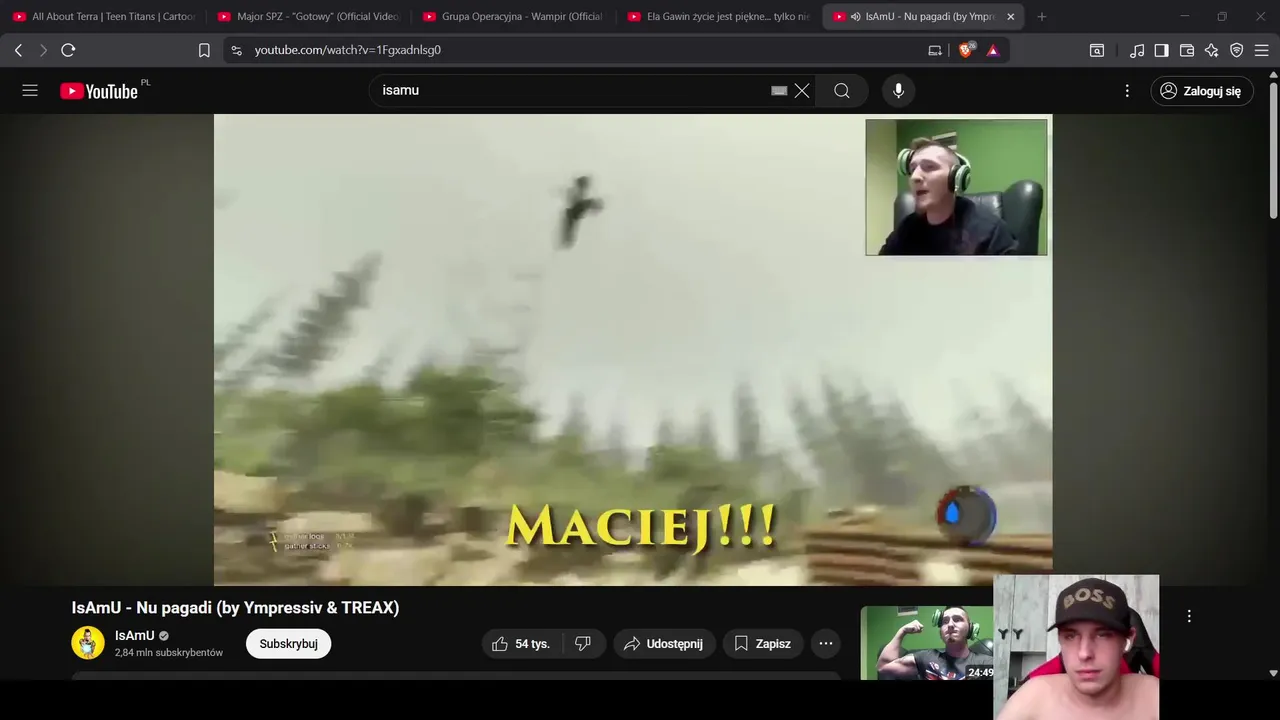Open the on-screen keyboard in search box

[779, 91]
